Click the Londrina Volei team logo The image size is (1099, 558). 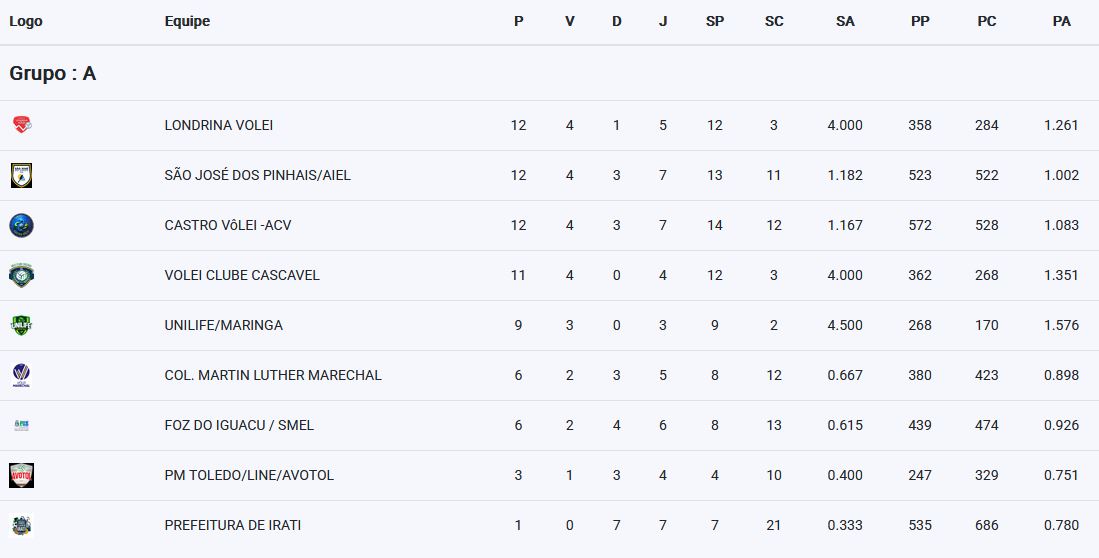[22, 125]
